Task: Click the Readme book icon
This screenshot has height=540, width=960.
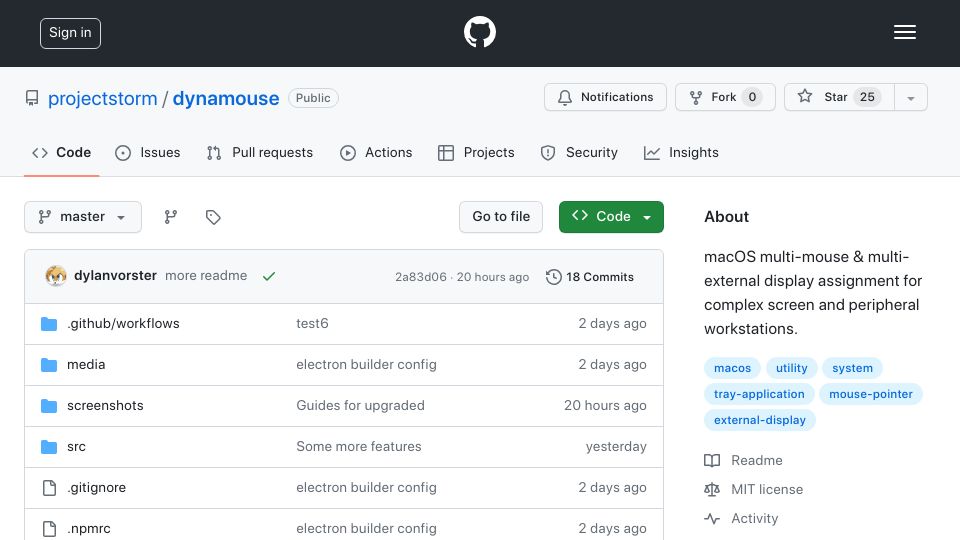Action: [712, 460]
